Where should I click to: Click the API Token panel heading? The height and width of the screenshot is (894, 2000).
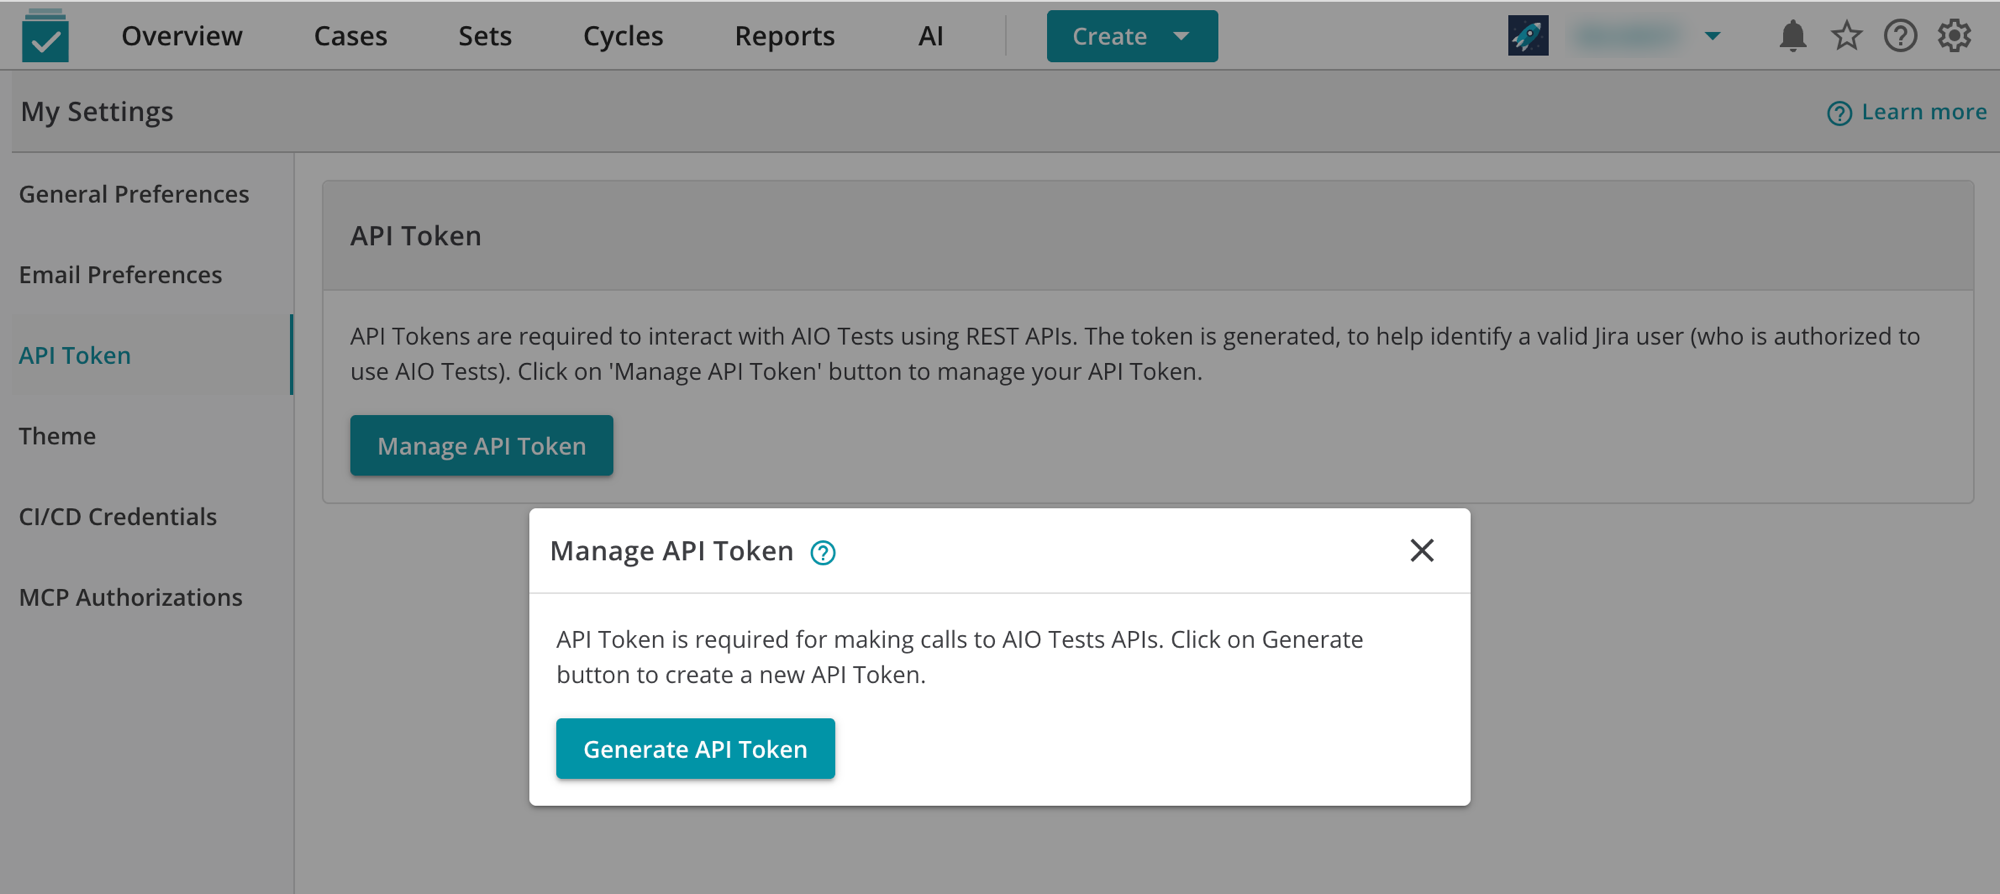(x=416, y=236)
